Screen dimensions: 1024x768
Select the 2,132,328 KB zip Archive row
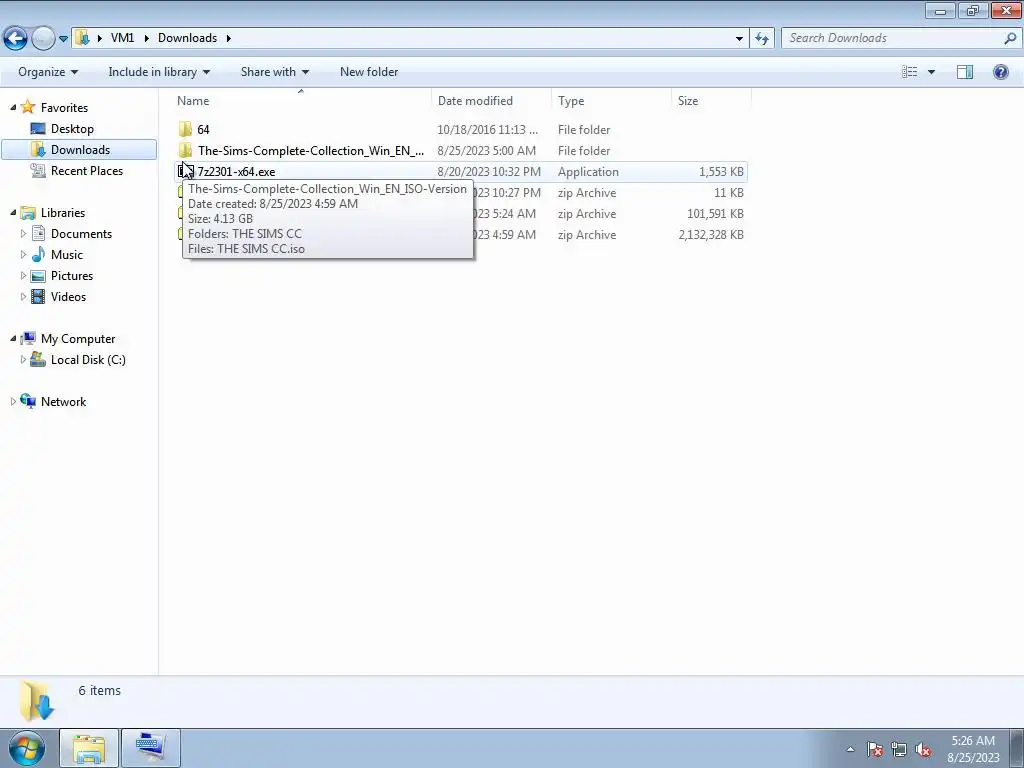tap(610, 234)
